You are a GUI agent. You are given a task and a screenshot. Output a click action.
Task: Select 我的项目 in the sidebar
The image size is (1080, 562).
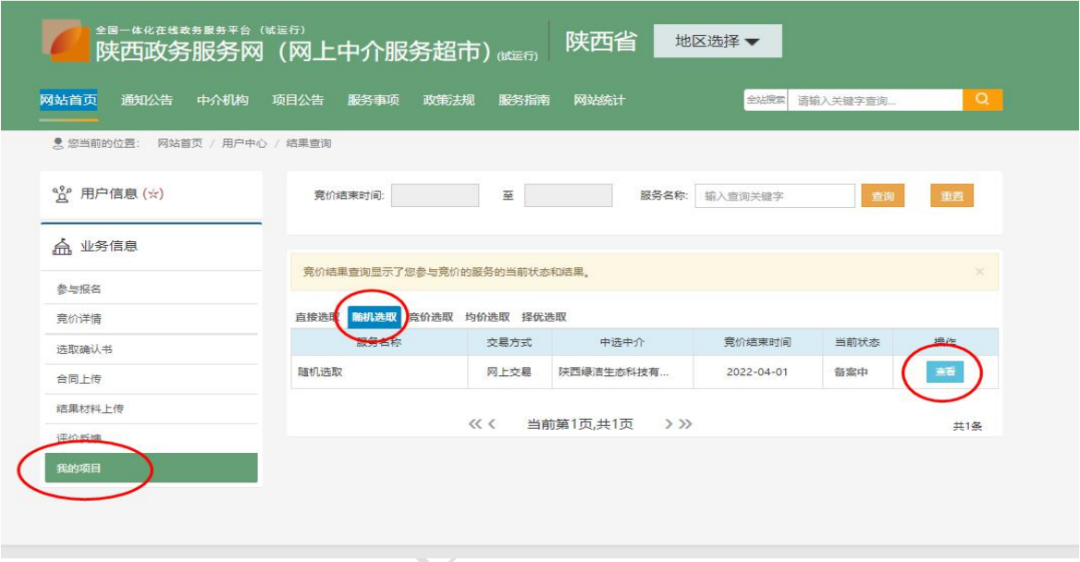[x=151, y=468]
